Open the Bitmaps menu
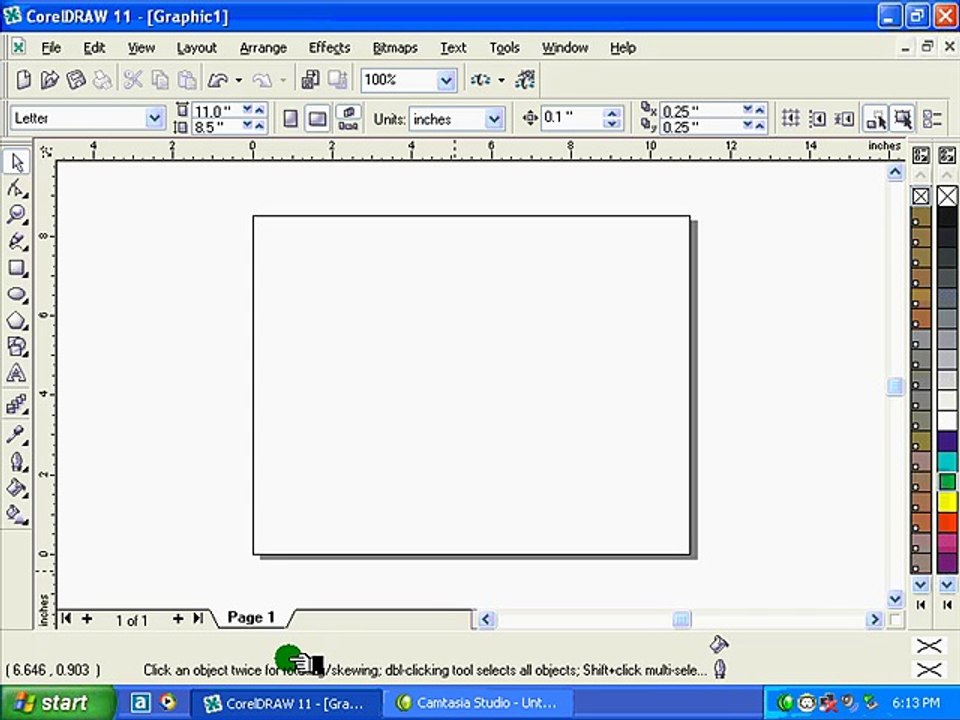This screenshot has width=960, height=720. tap(395, 48)
